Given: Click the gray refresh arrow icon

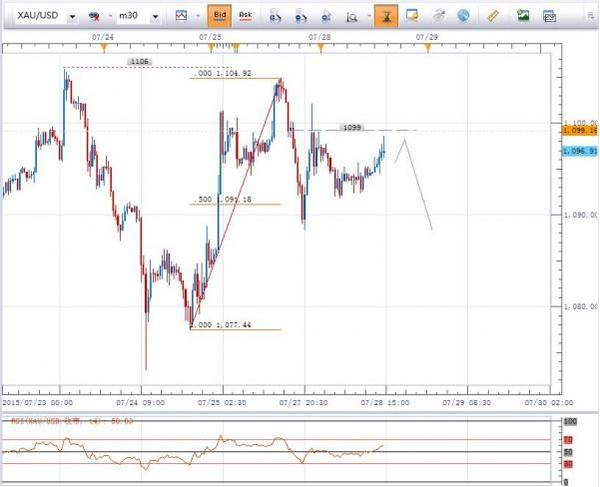Looking at the screenshot, I should point(436,16).
